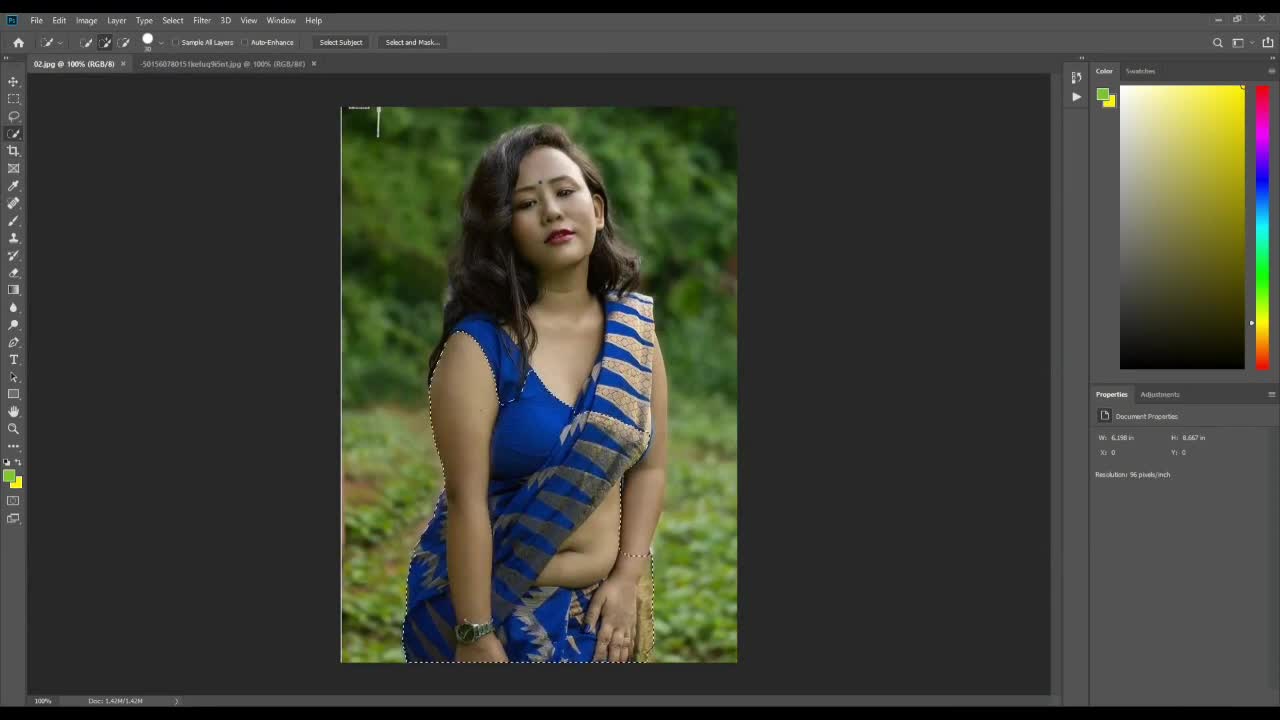
Task: Select the History Brush tool
Action: click(13, 255)
